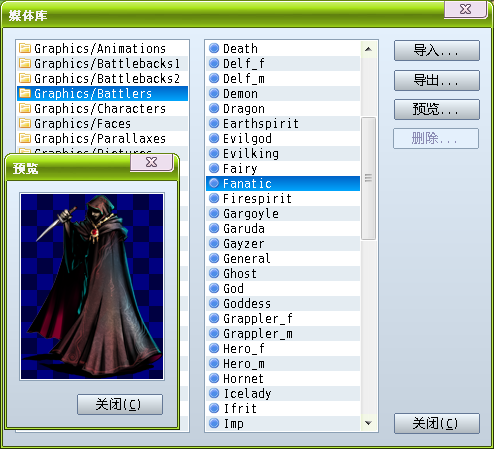The width and height of the screenshot is (494, 449).
Task: Select the Ifrit file name
Action: 240,409
